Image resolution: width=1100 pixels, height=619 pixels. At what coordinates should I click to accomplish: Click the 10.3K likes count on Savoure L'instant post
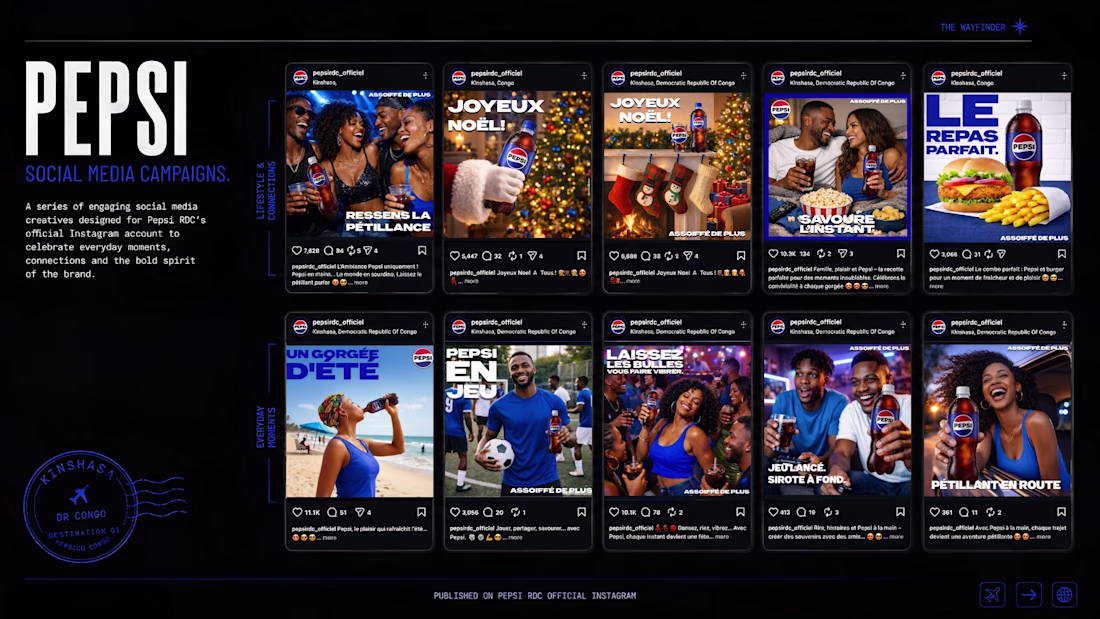(788, 253)
